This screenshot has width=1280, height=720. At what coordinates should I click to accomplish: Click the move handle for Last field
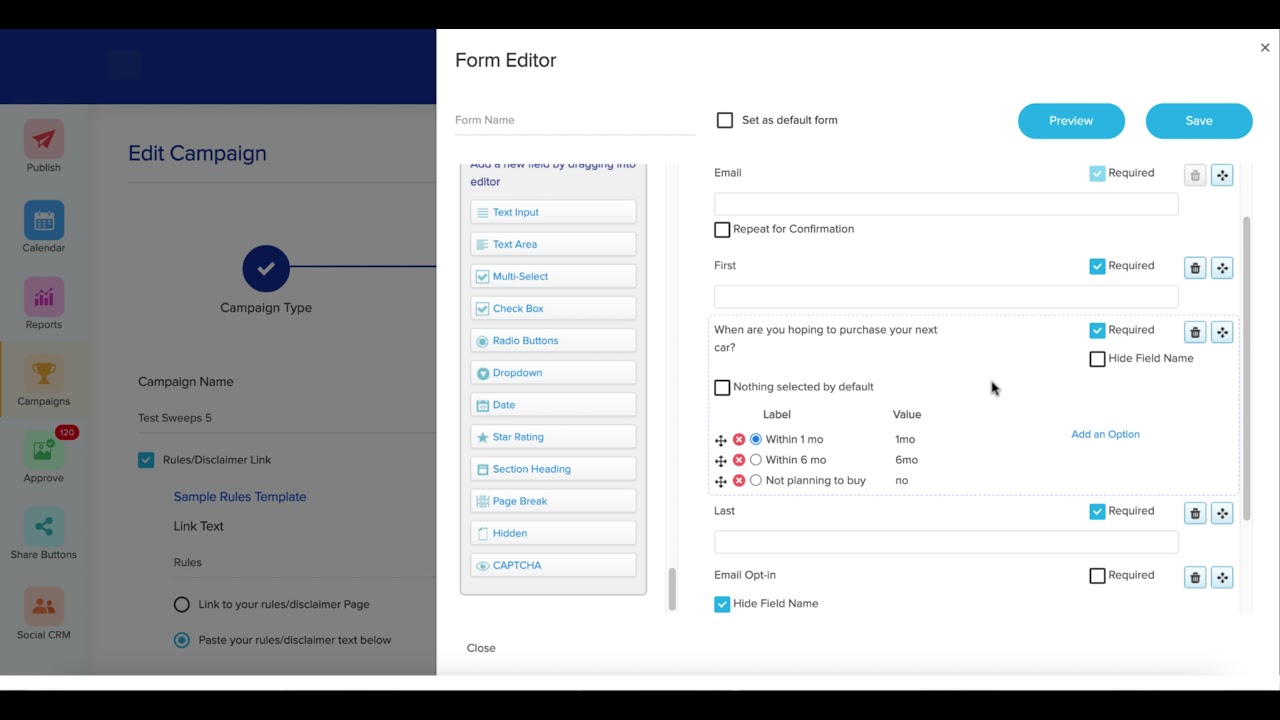tap(1222, 513)
